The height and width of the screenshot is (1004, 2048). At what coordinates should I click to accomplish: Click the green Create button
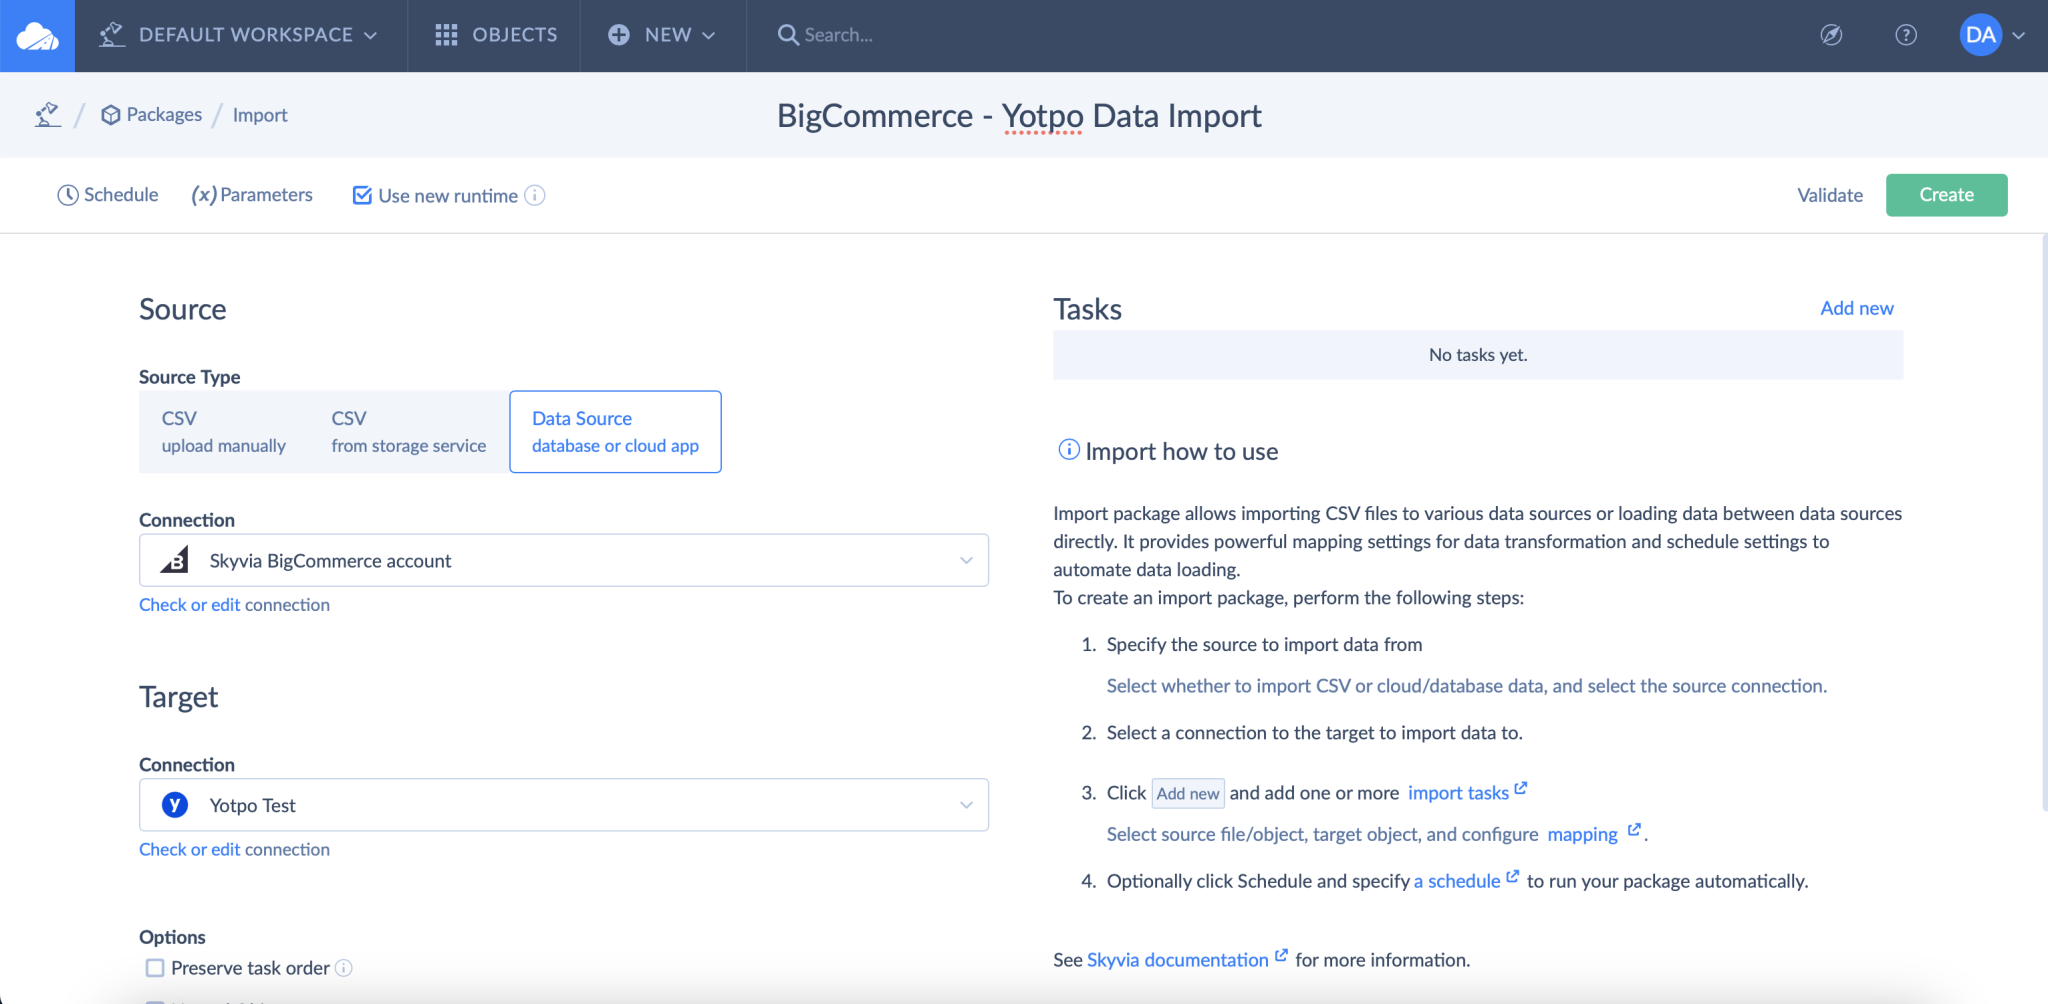(x=1946, y=195)
